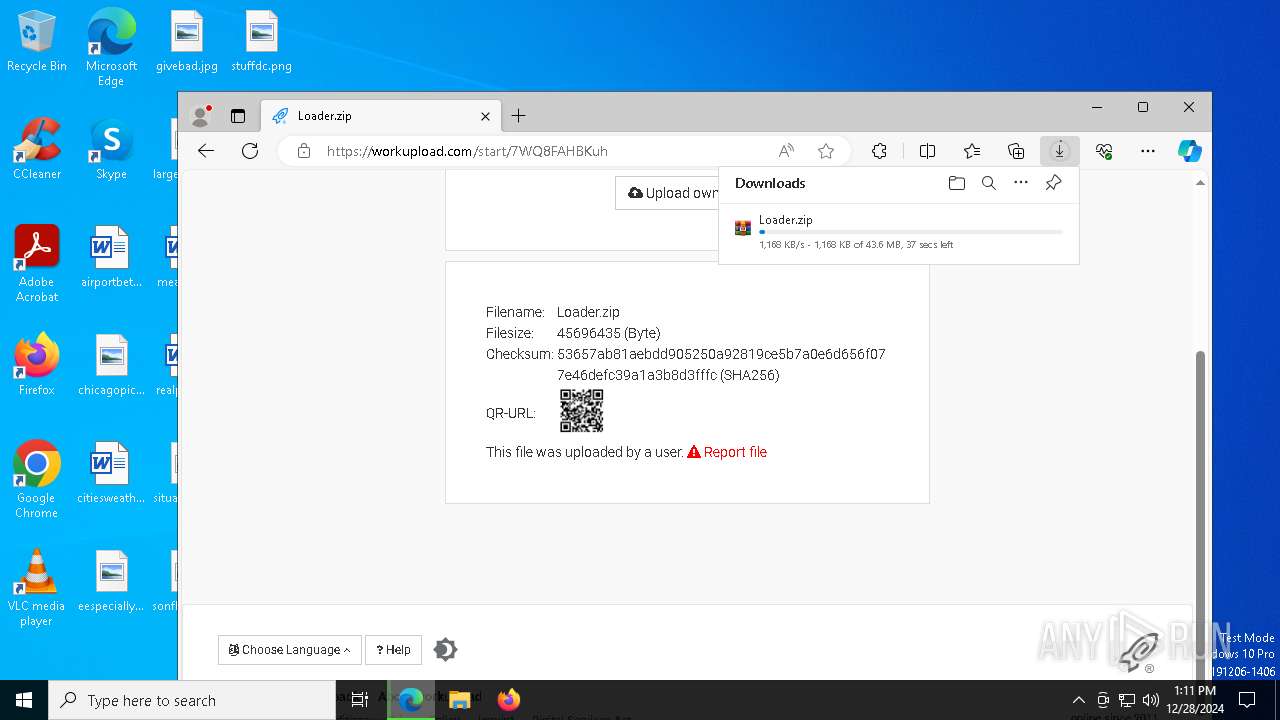This screenshot has width=1280, height=720.
Task: Close the Loader.zip tab
Action: [x=485, y=116]
